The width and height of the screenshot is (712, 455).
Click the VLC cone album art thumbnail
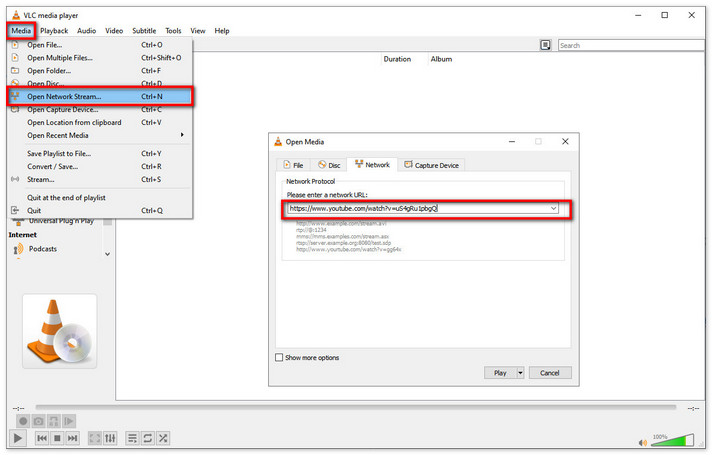(60, 331)
